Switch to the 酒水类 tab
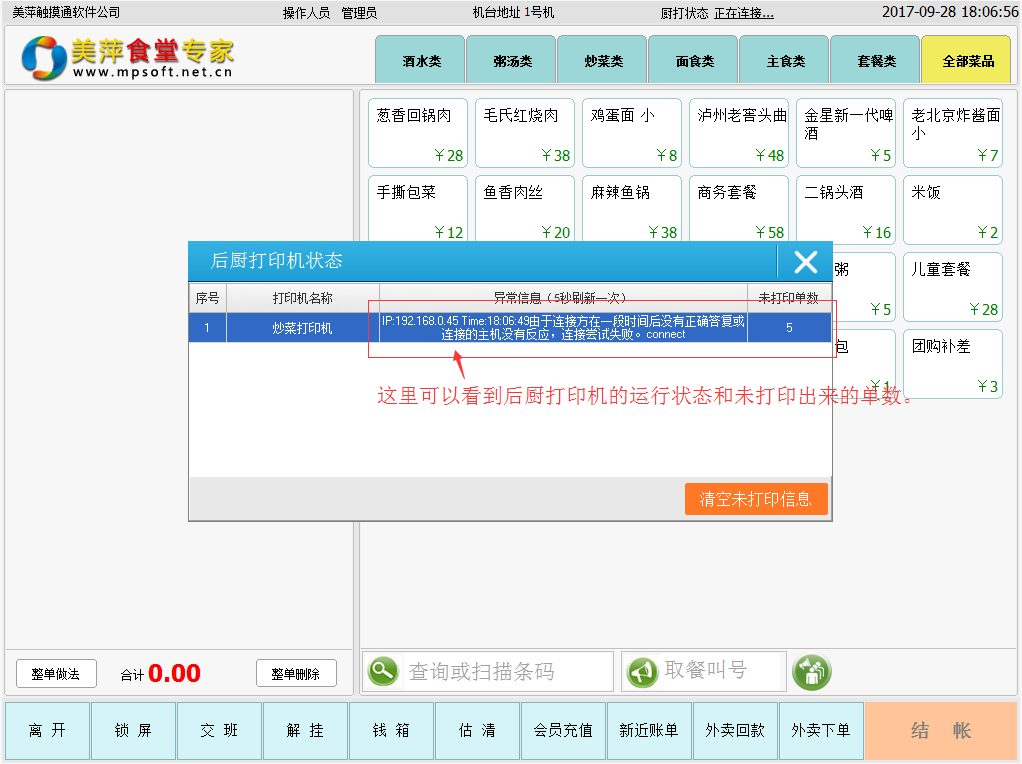 click(x=420, y=61)
